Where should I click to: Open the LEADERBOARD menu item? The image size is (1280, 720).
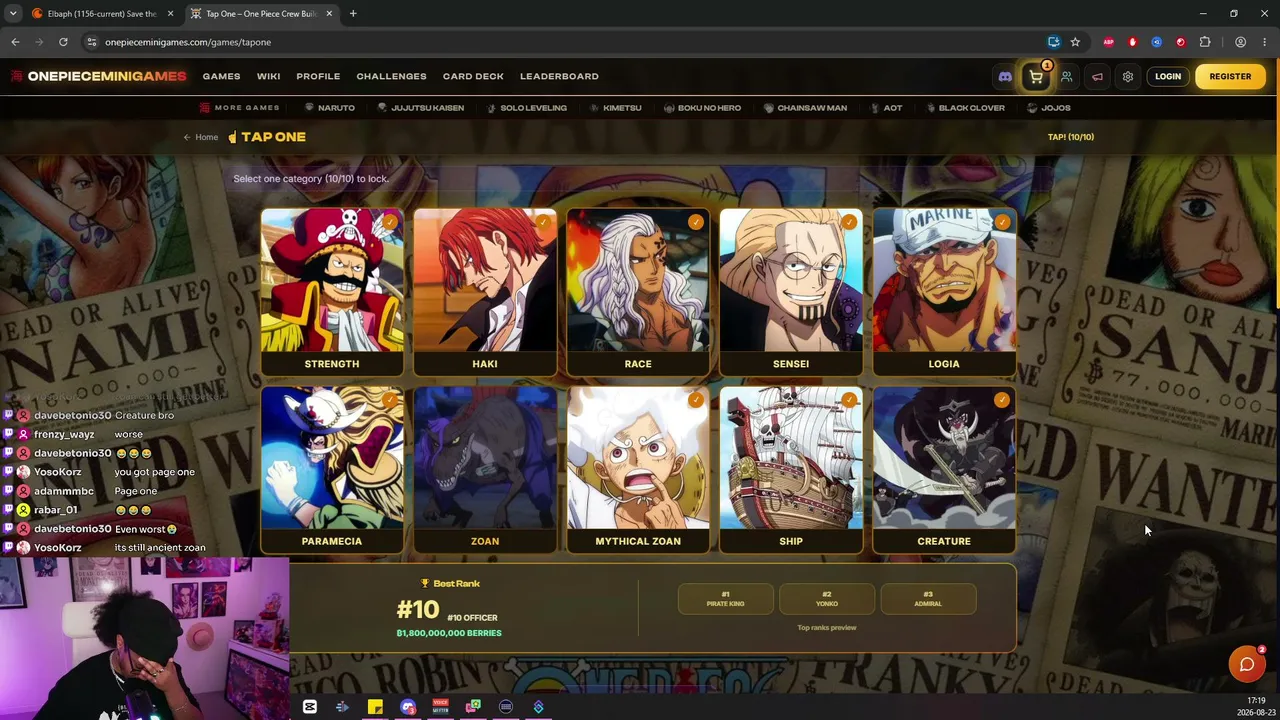pos(559,76)
